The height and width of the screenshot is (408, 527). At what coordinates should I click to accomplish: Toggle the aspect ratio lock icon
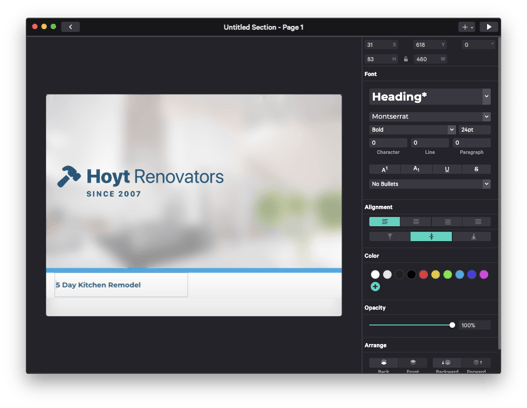click(x=406, y=59)
